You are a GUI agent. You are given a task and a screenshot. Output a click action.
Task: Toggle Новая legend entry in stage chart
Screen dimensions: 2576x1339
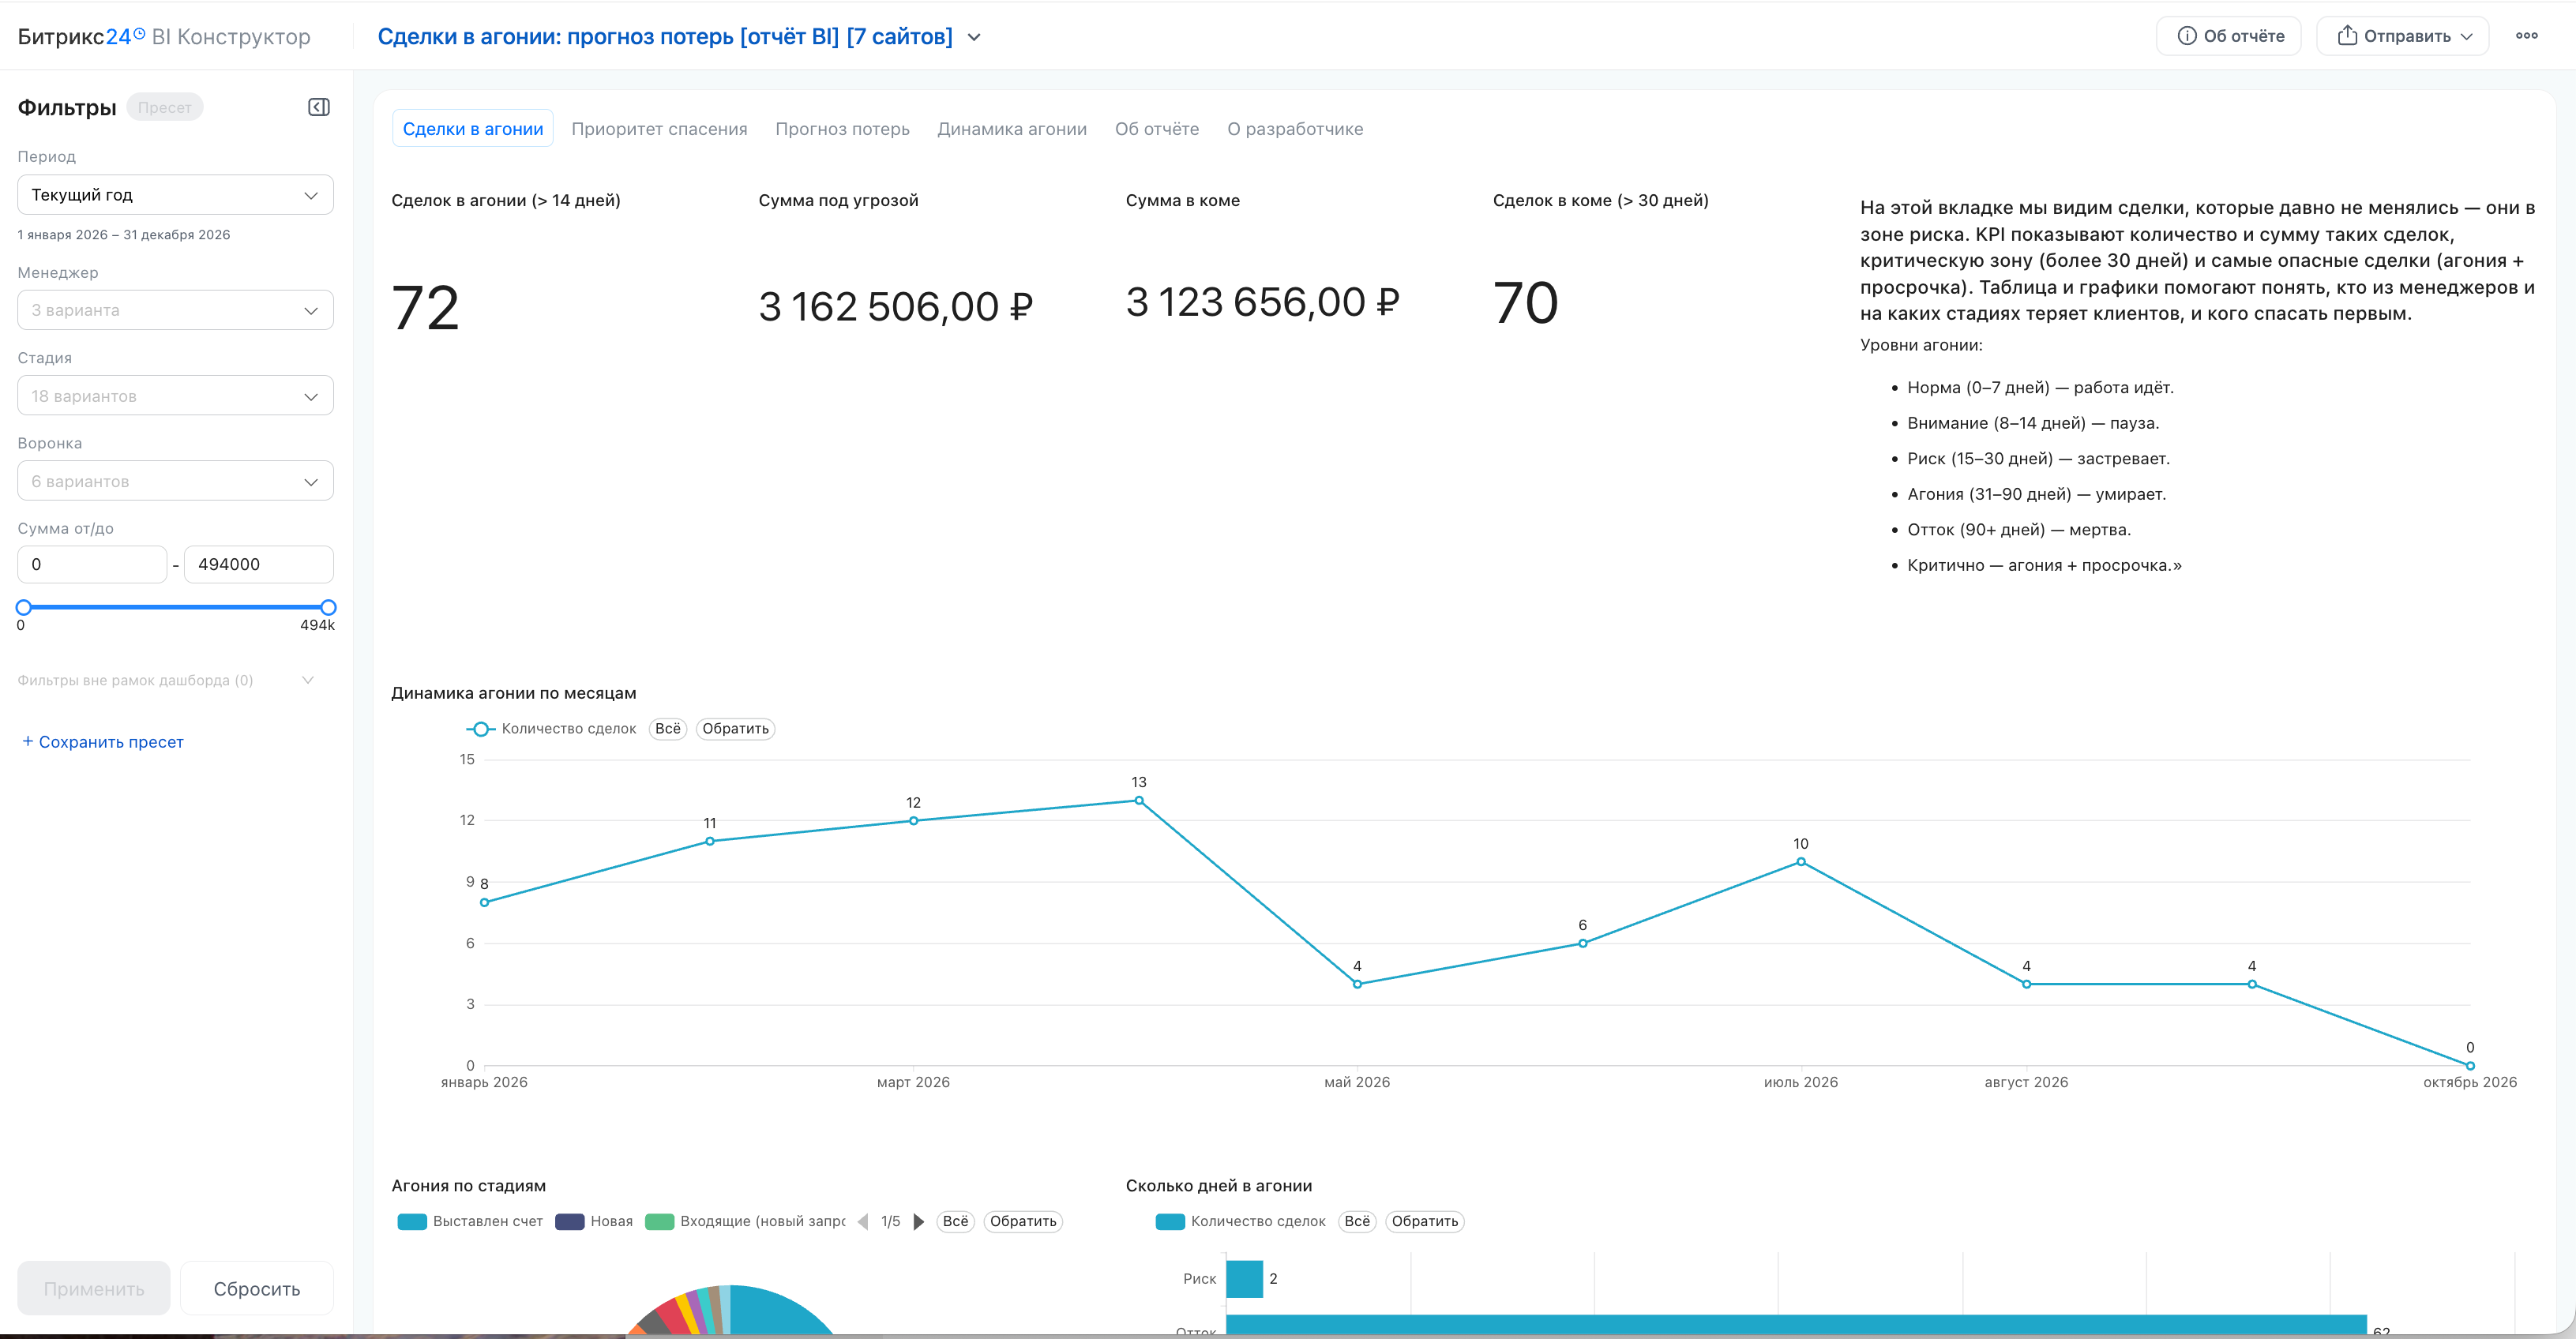click(x=594, y=1221)
